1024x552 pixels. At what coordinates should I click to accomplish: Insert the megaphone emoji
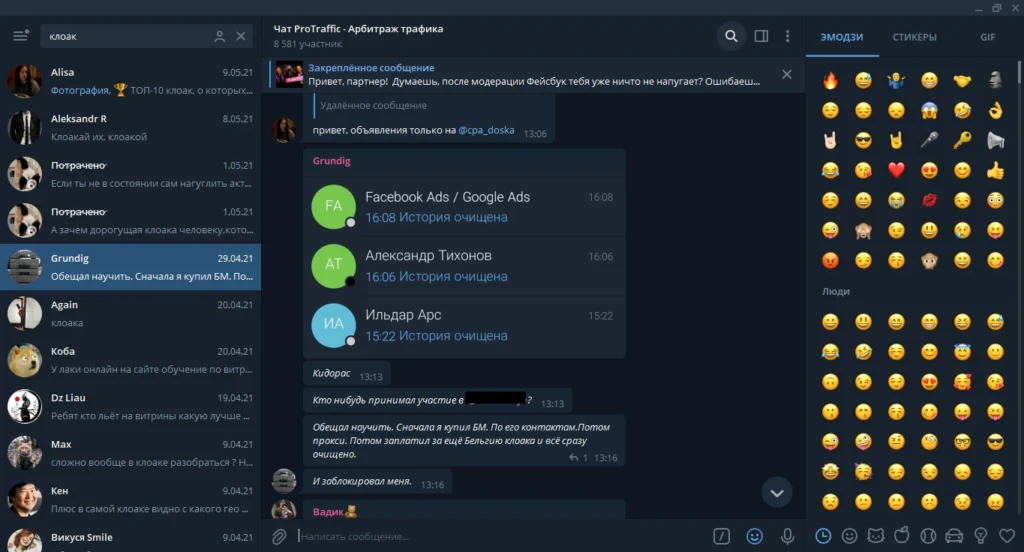995,140
